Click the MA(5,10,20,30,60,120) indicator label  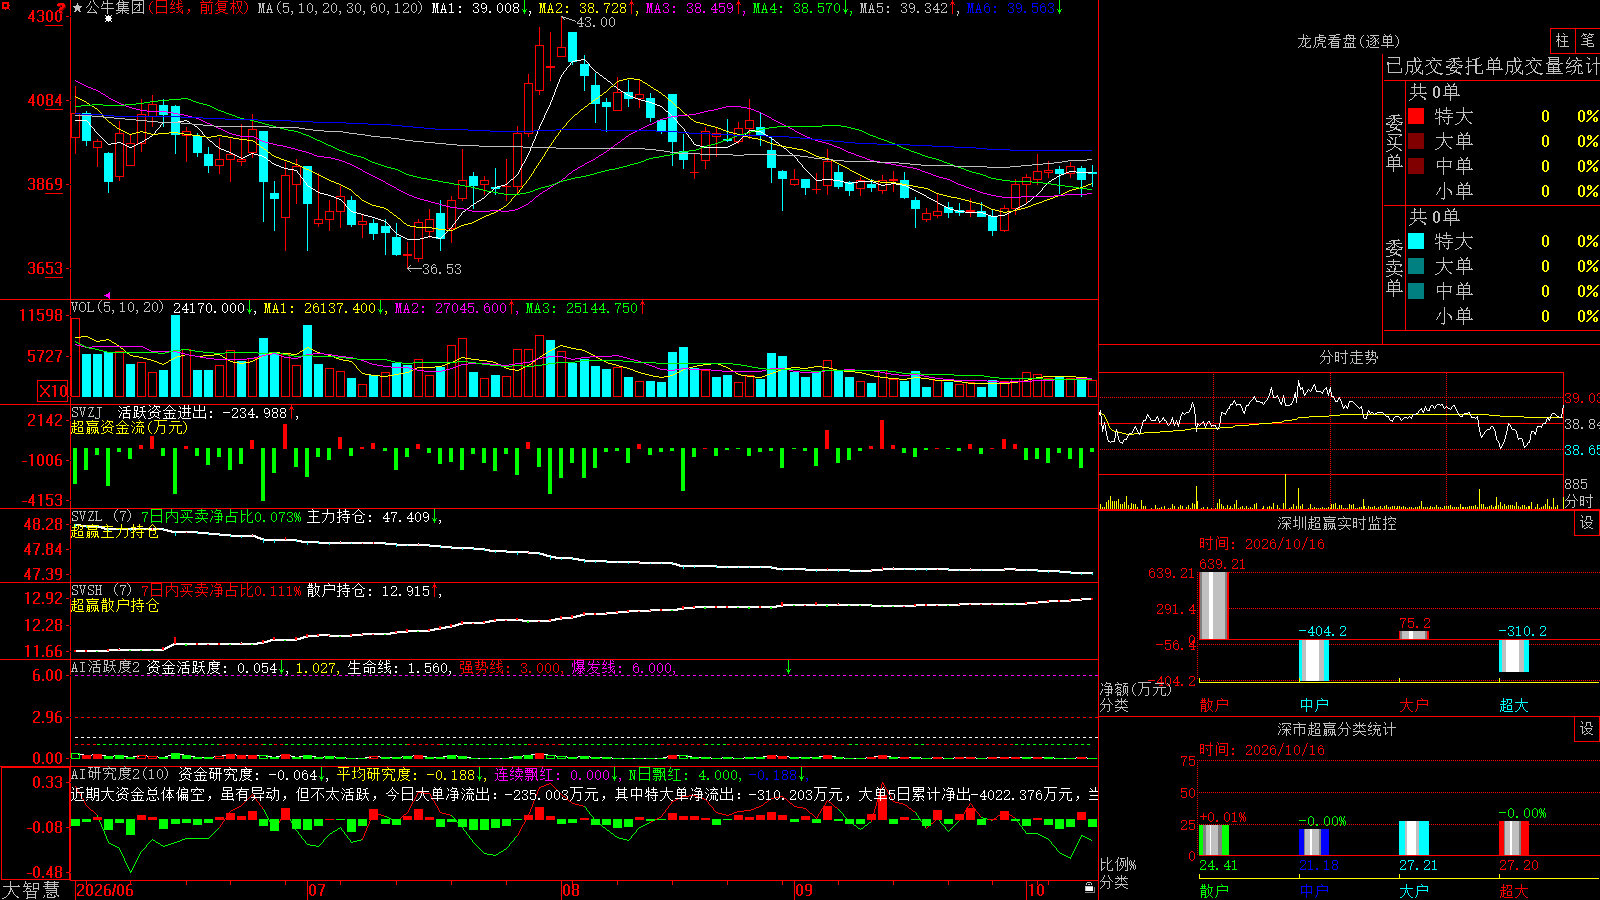tap(339, 8)
